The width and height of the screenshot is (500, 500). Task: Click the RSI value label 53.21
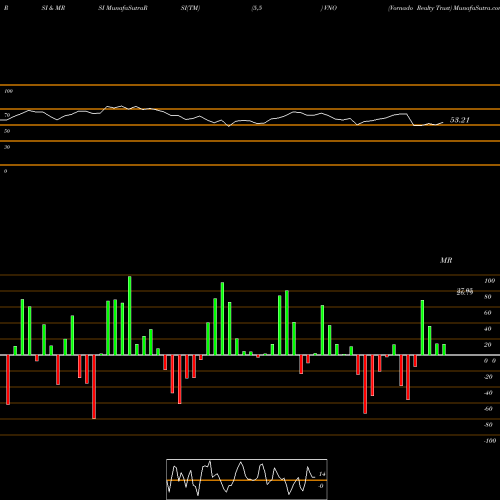coord(460,120)
